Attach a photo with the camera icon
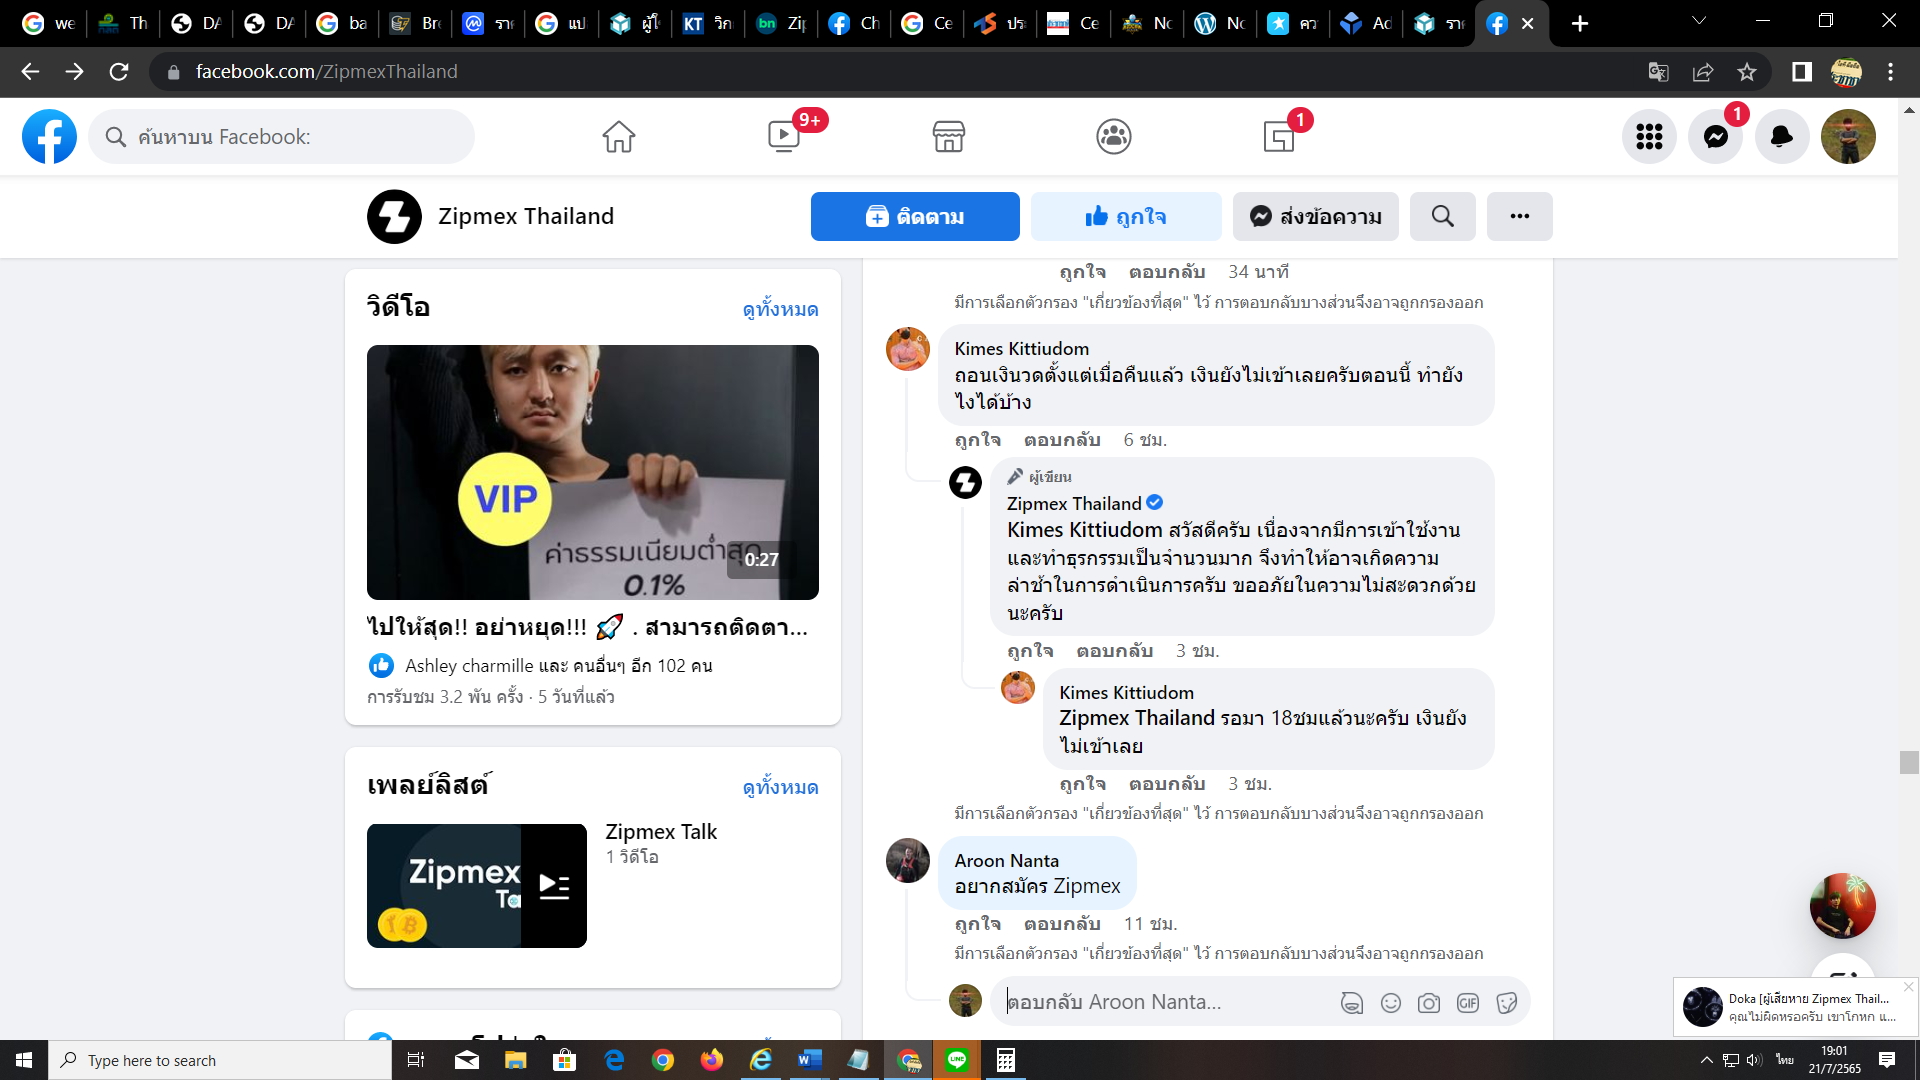The image size is (1920, 1080). coord(1429,1003)
